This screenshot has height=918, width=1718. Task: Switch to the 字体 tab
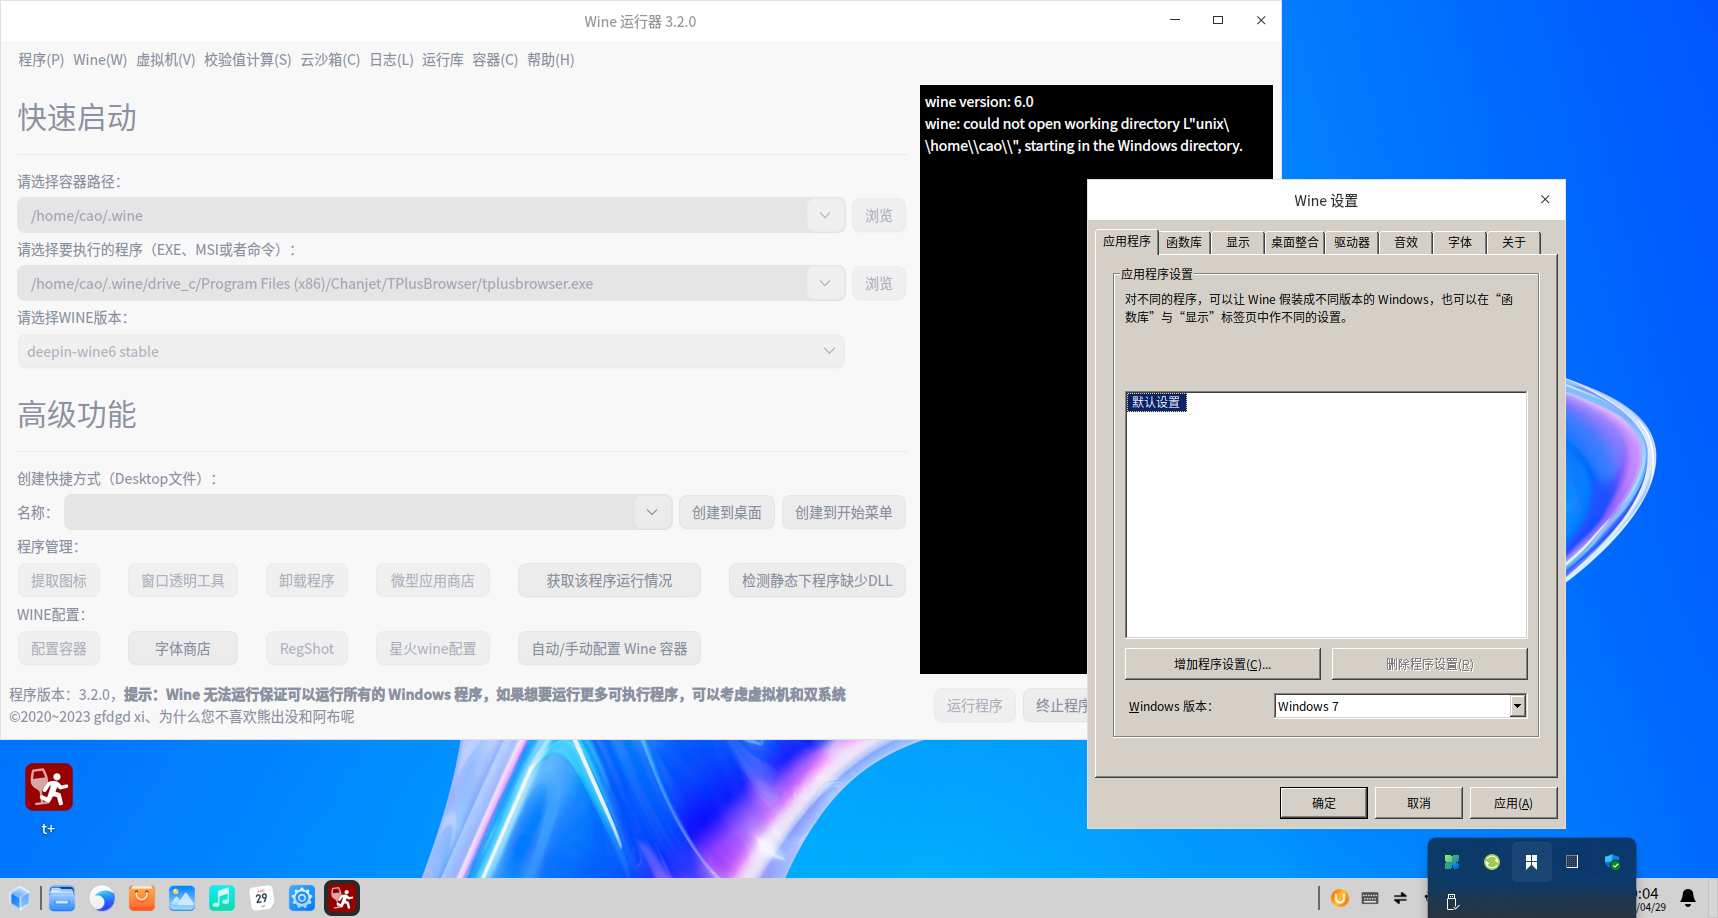click(1460, 242)
